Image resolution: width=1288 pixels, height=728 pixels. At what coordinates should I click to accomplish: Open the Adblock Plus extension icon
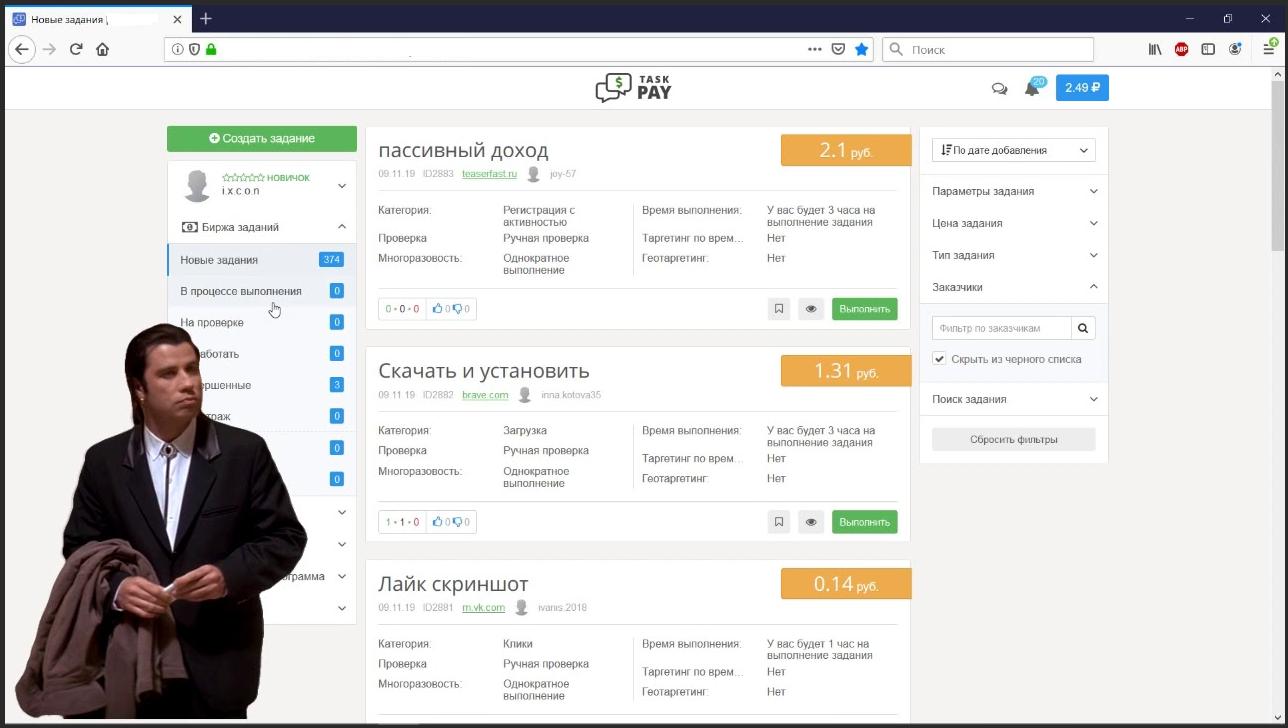[x=1182, y=49]
